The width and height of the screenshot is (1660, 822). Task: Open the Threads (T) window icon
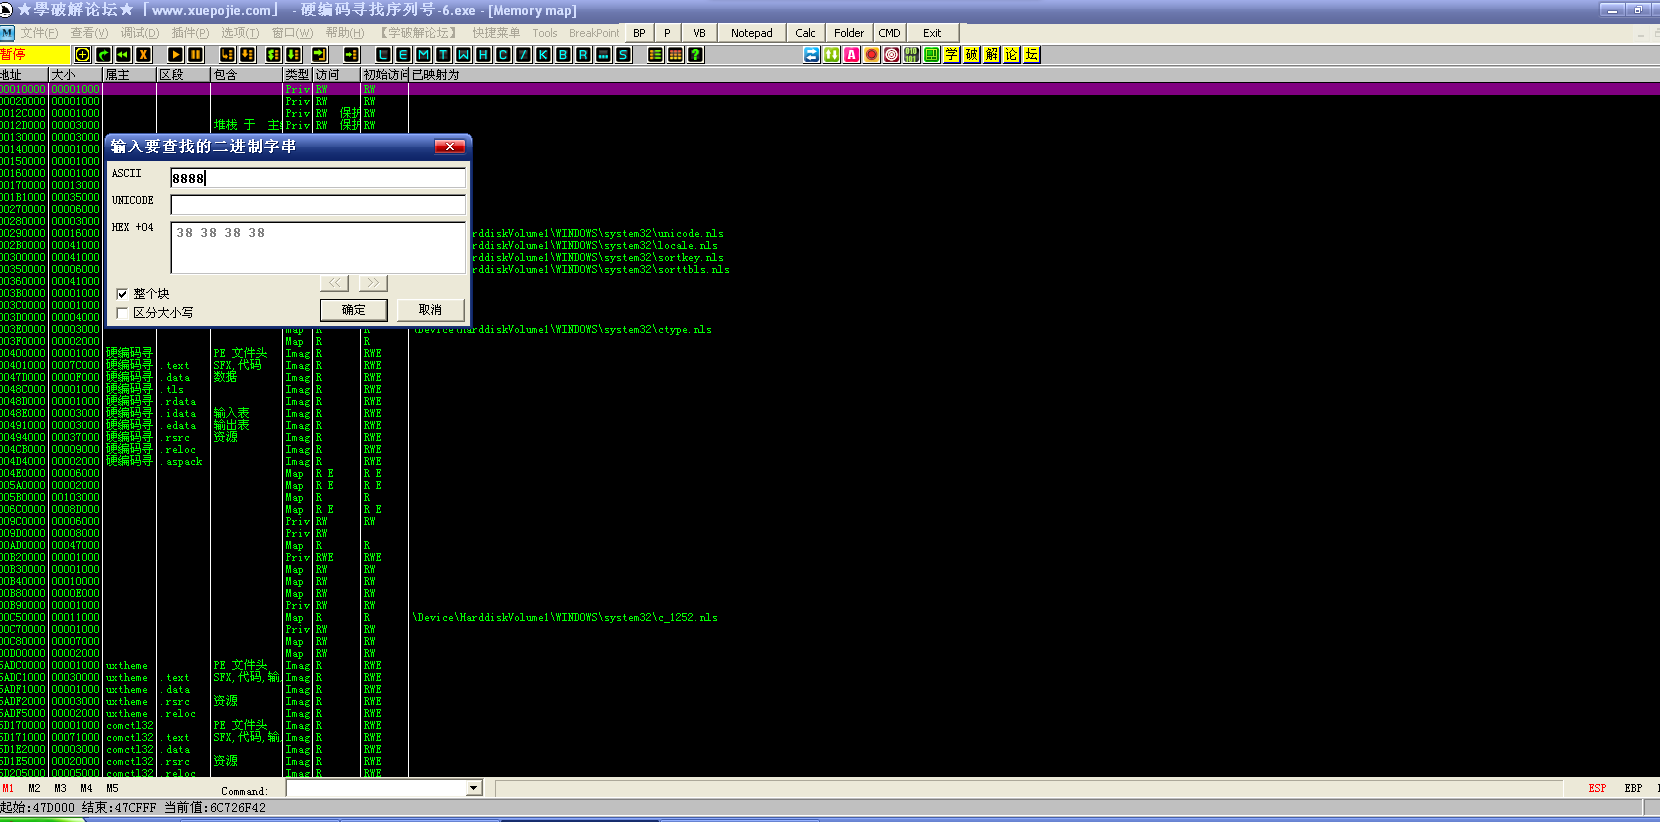443,55
